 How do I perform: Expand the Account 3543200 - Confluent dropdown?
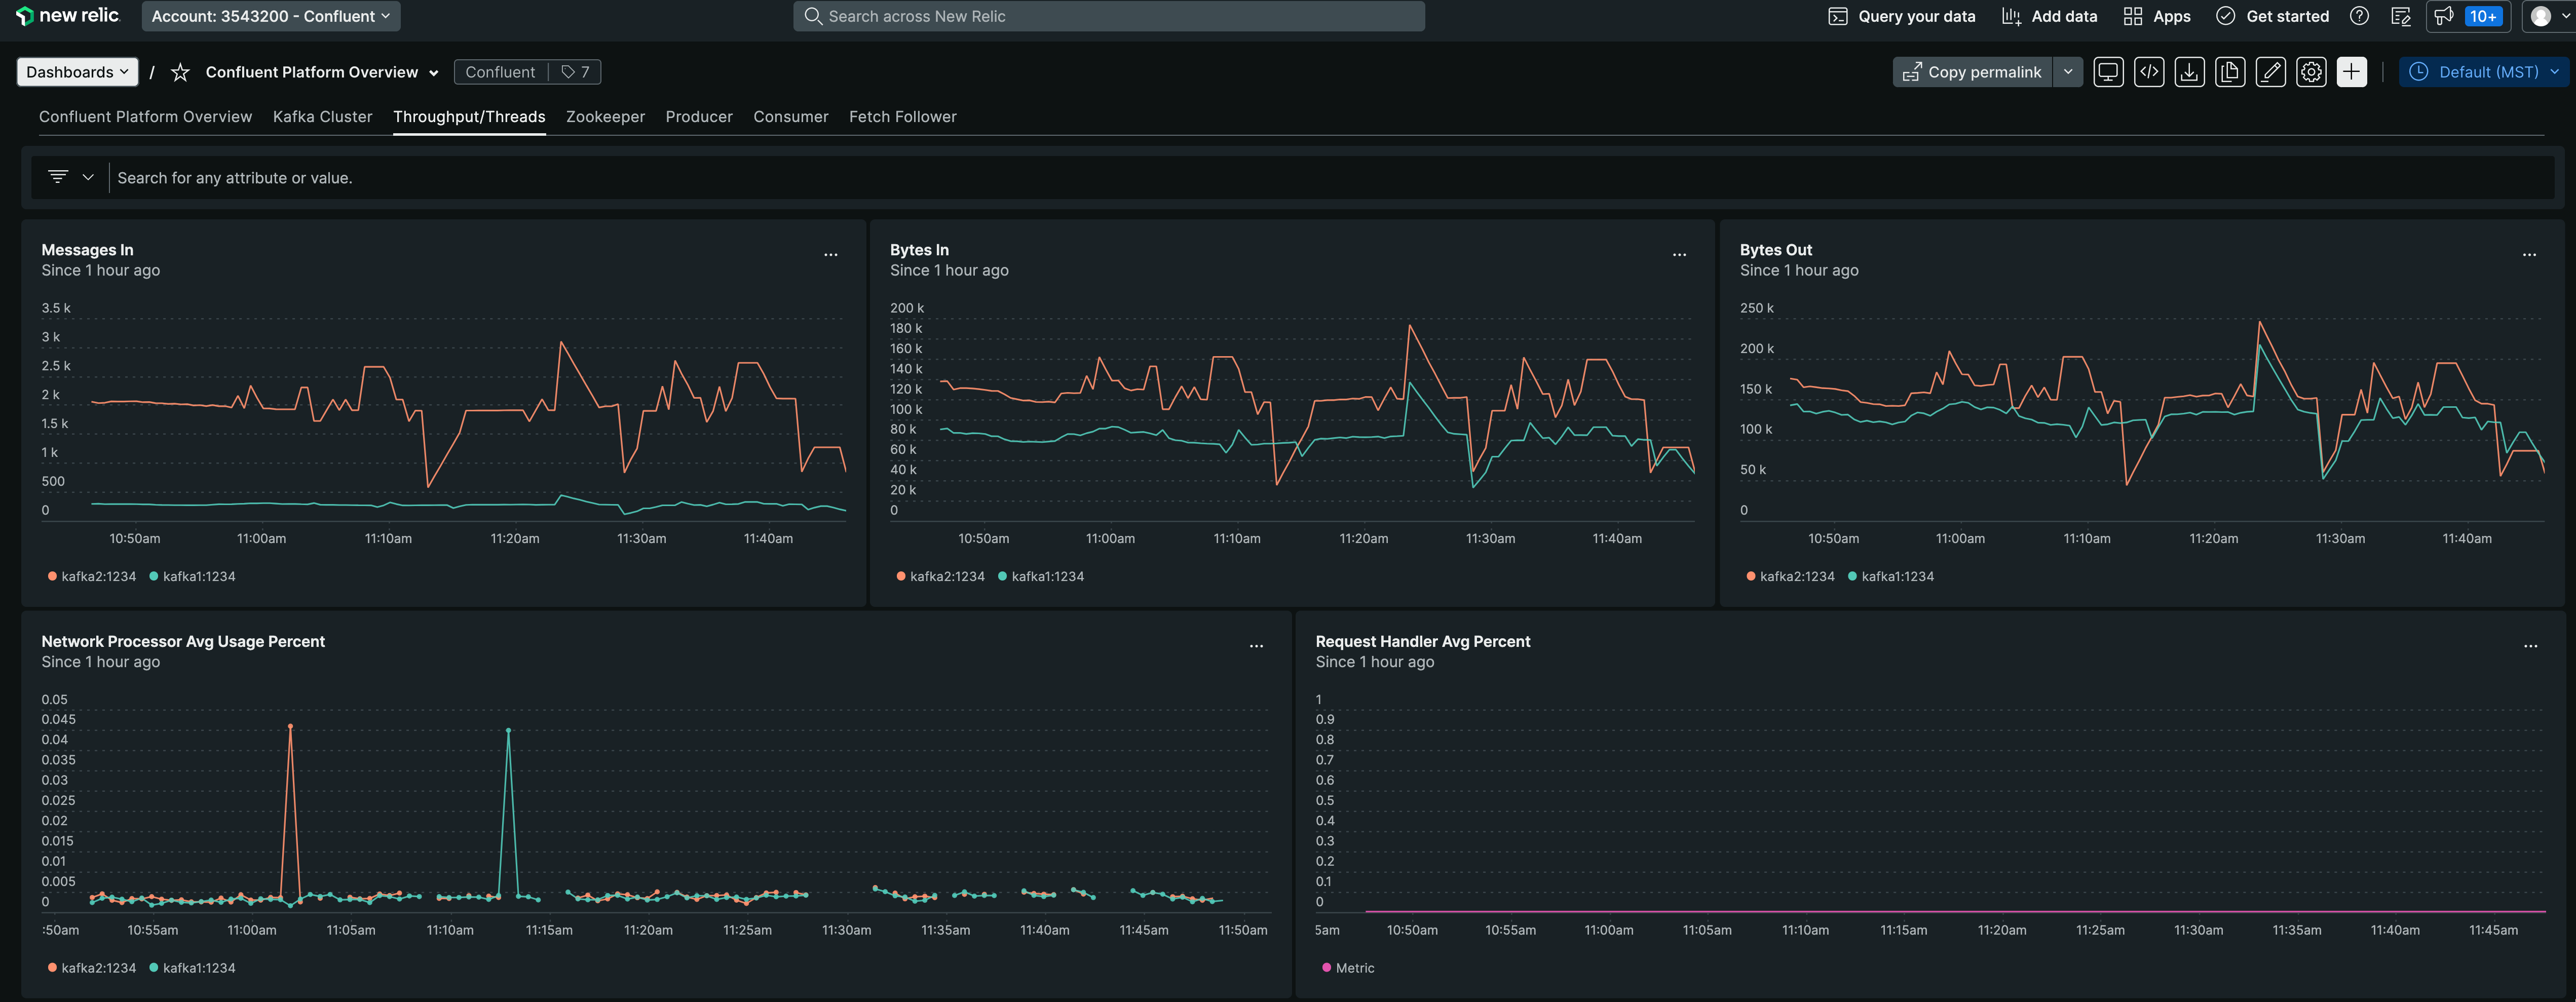270,16
